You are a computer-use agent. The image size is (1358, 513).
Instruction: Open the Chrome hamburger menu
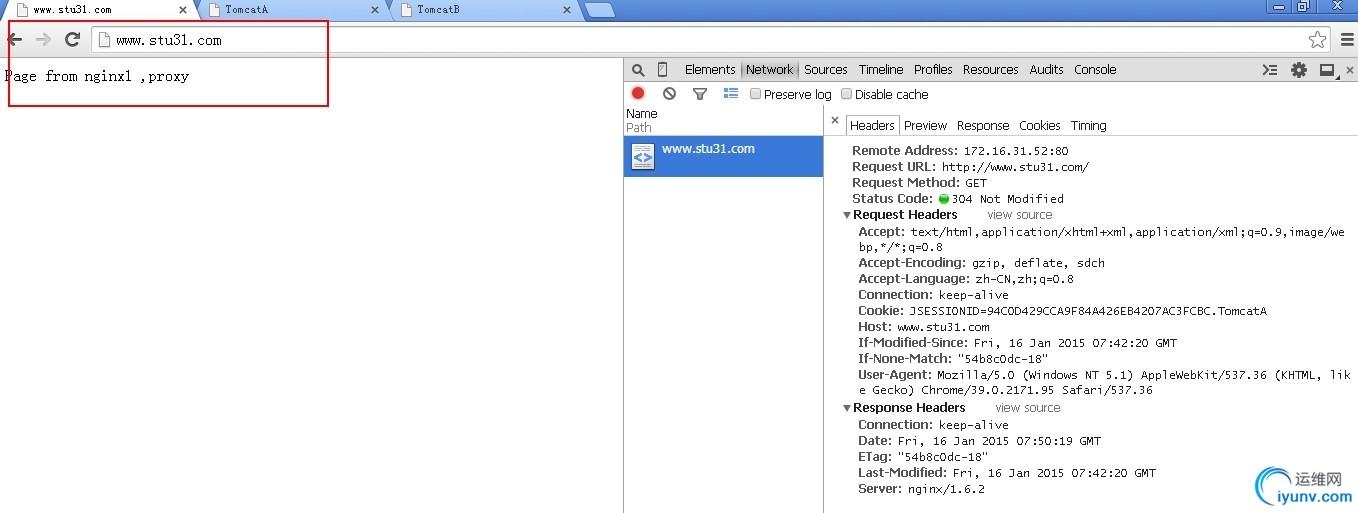1346,40
